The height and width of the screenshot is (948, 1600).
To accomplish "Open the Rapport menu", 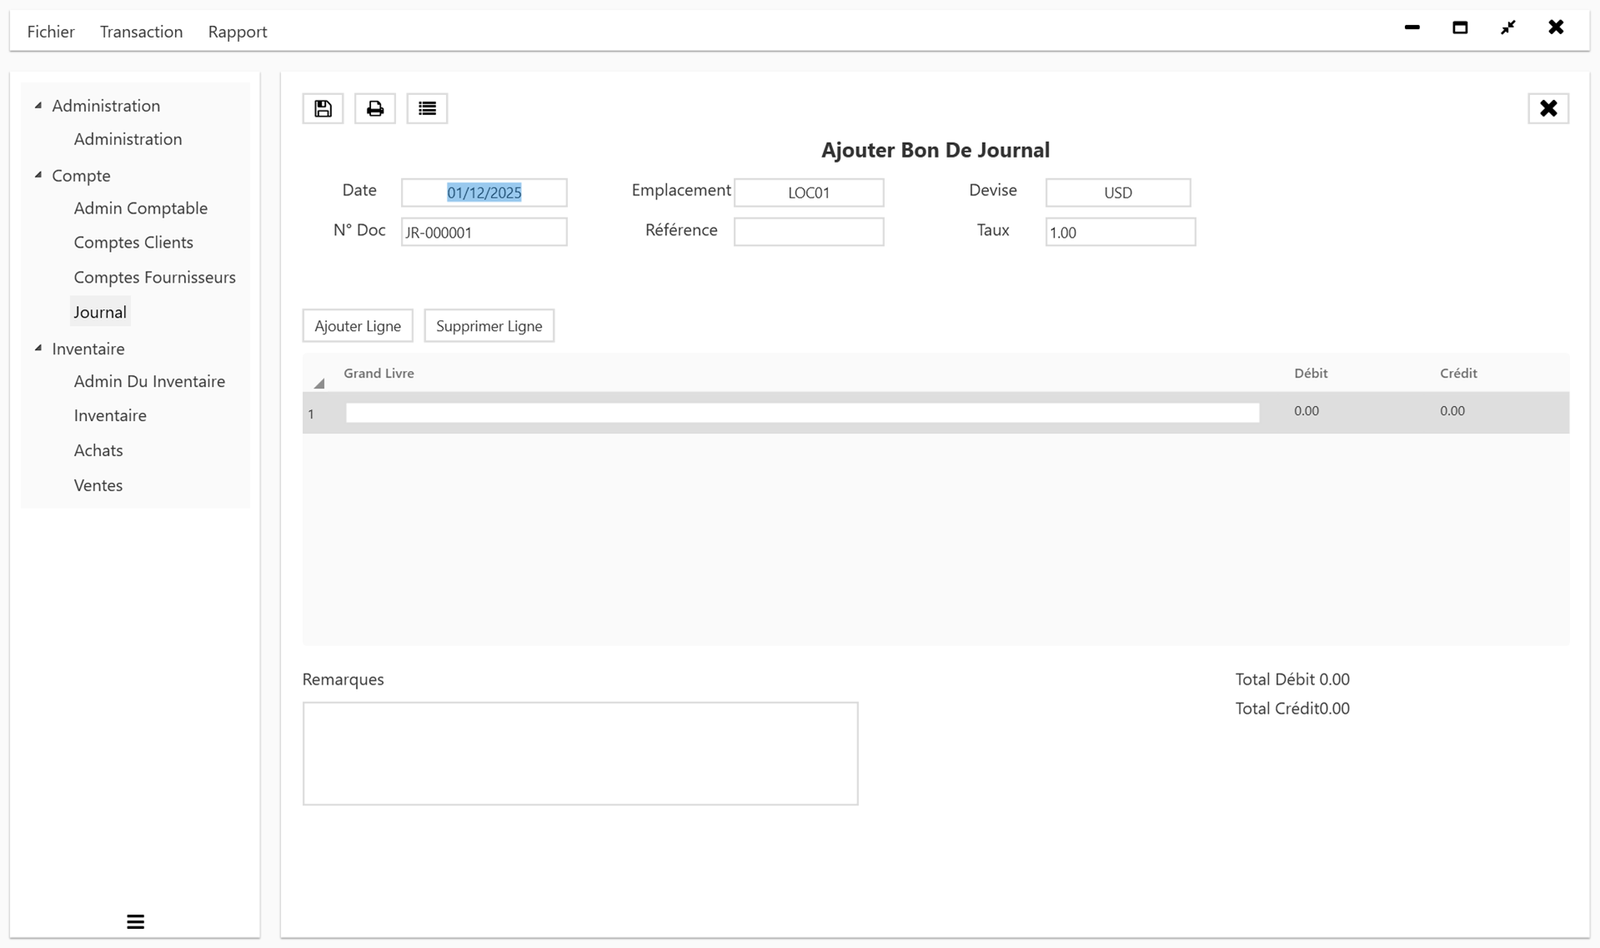I will pos(237,31).
